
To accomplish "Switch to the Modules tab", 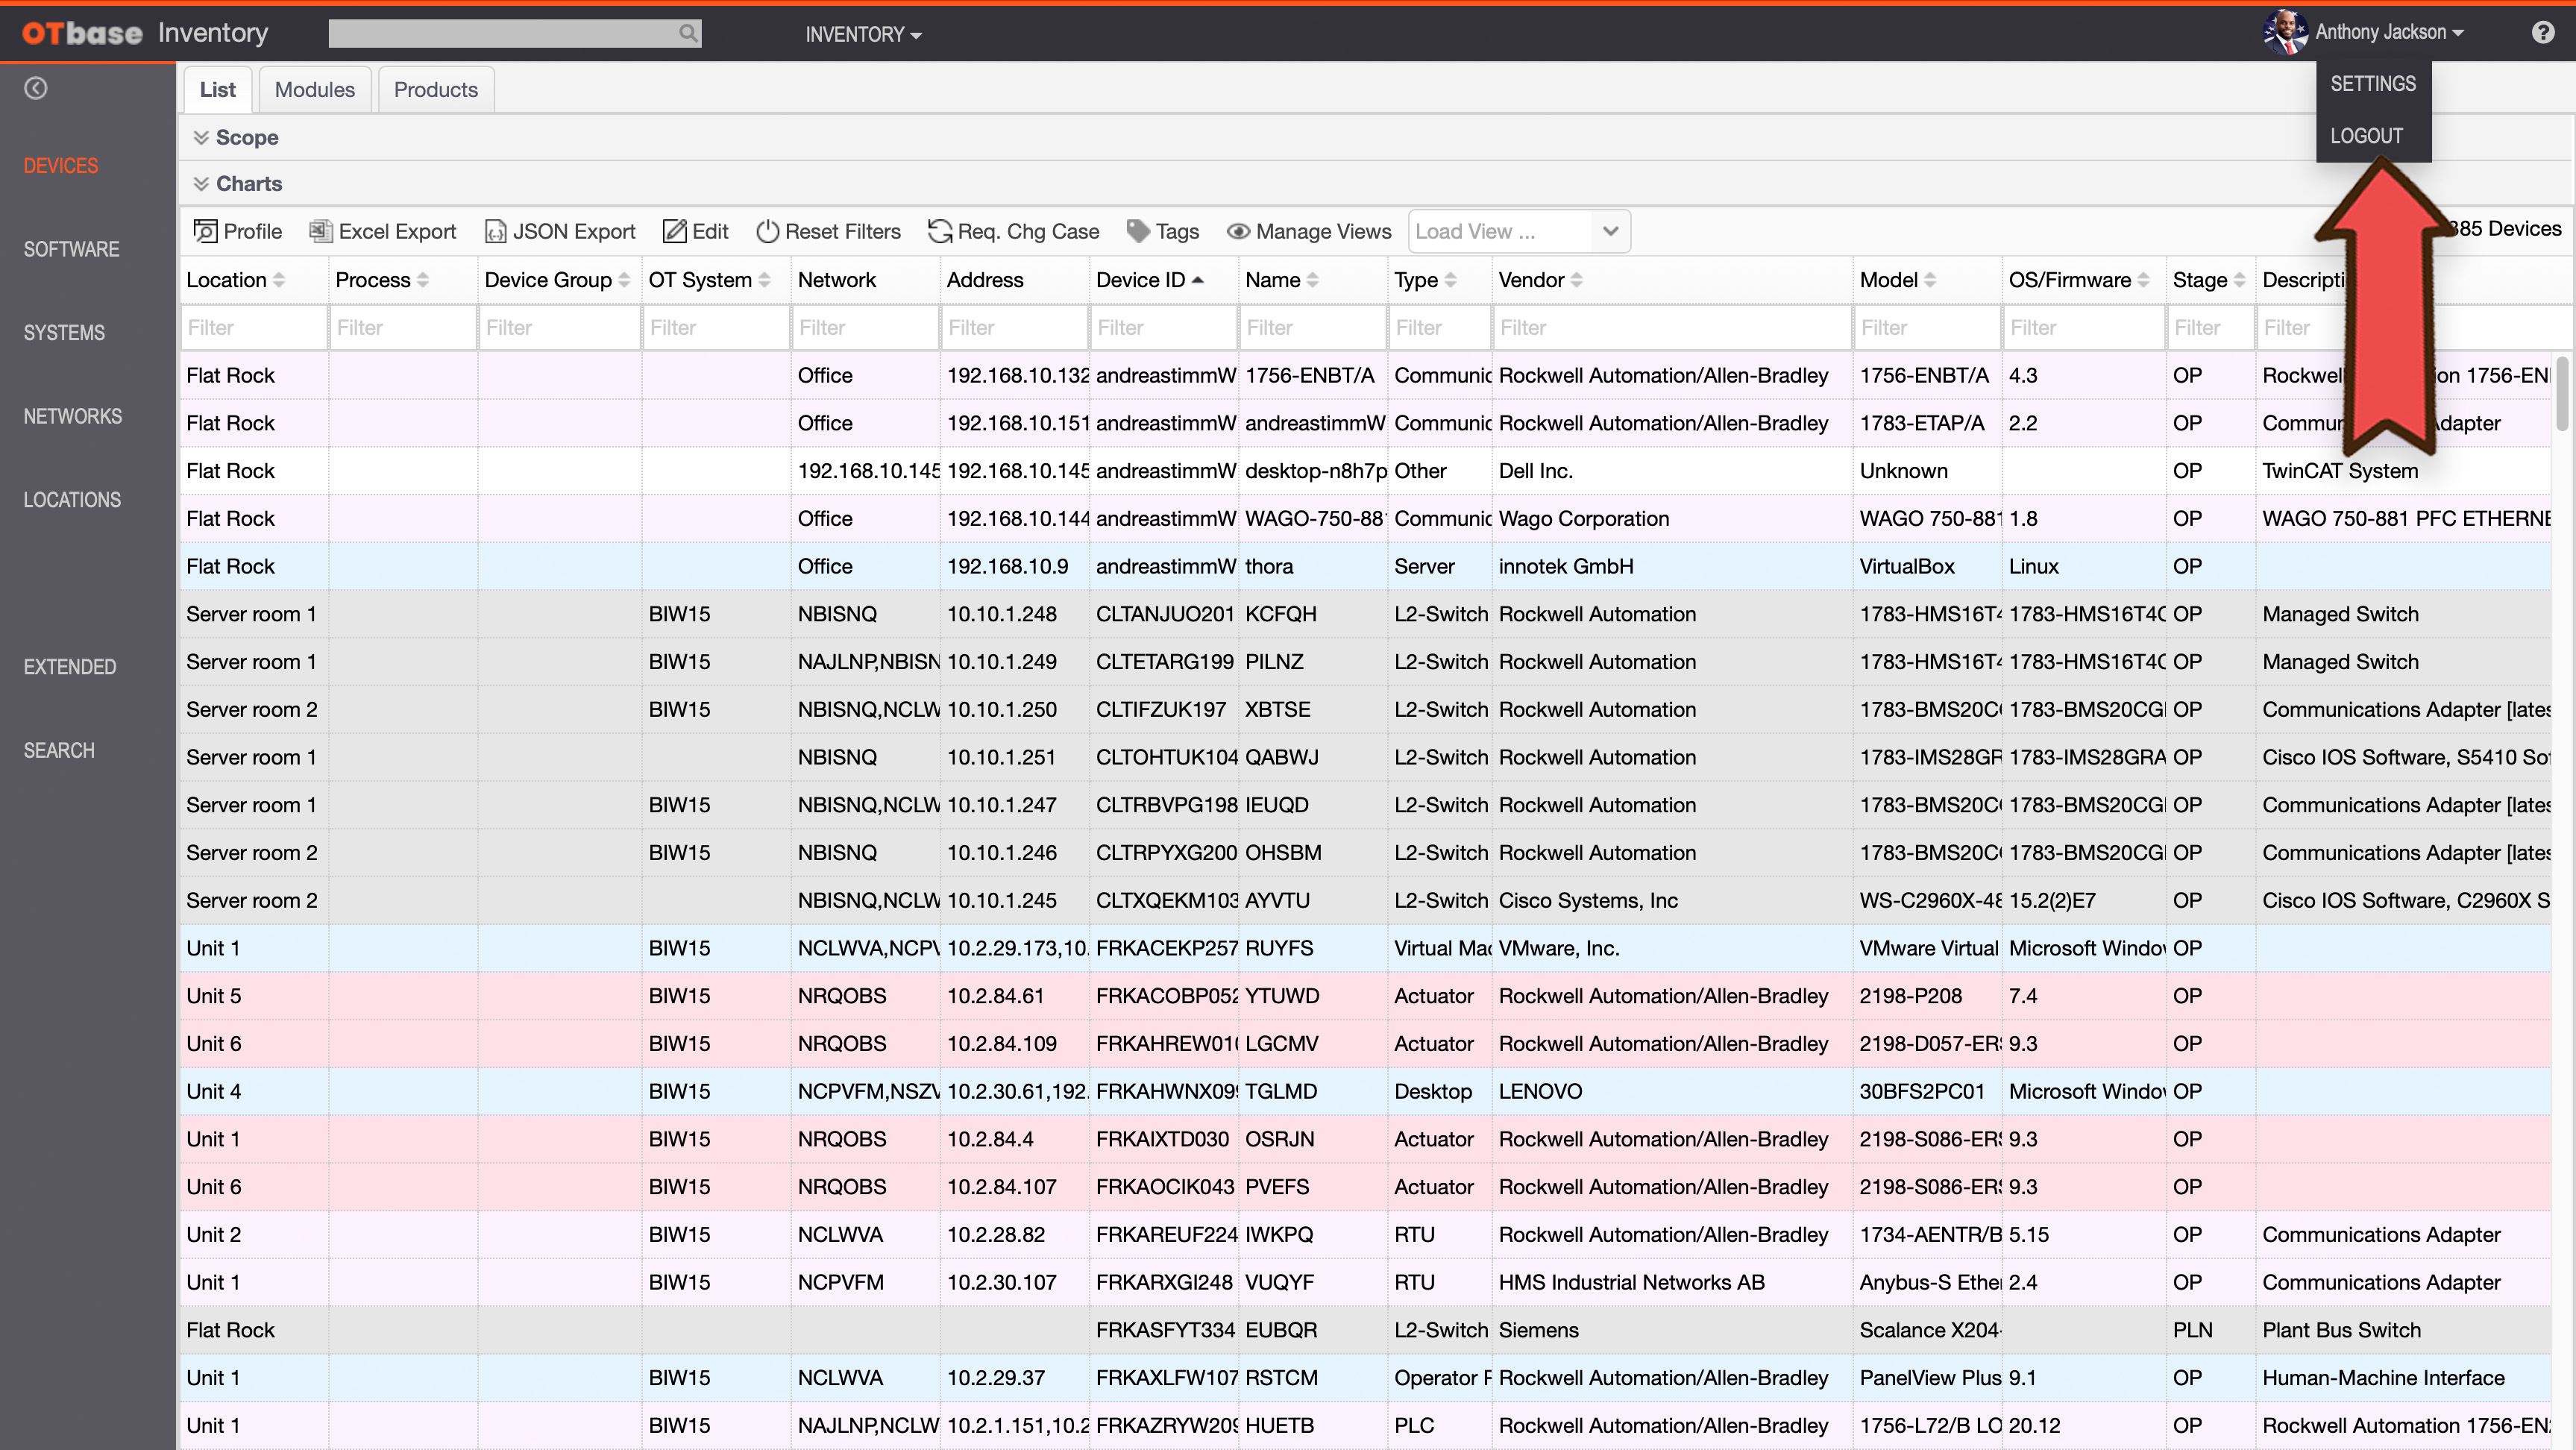I will (x=315, y=90).
